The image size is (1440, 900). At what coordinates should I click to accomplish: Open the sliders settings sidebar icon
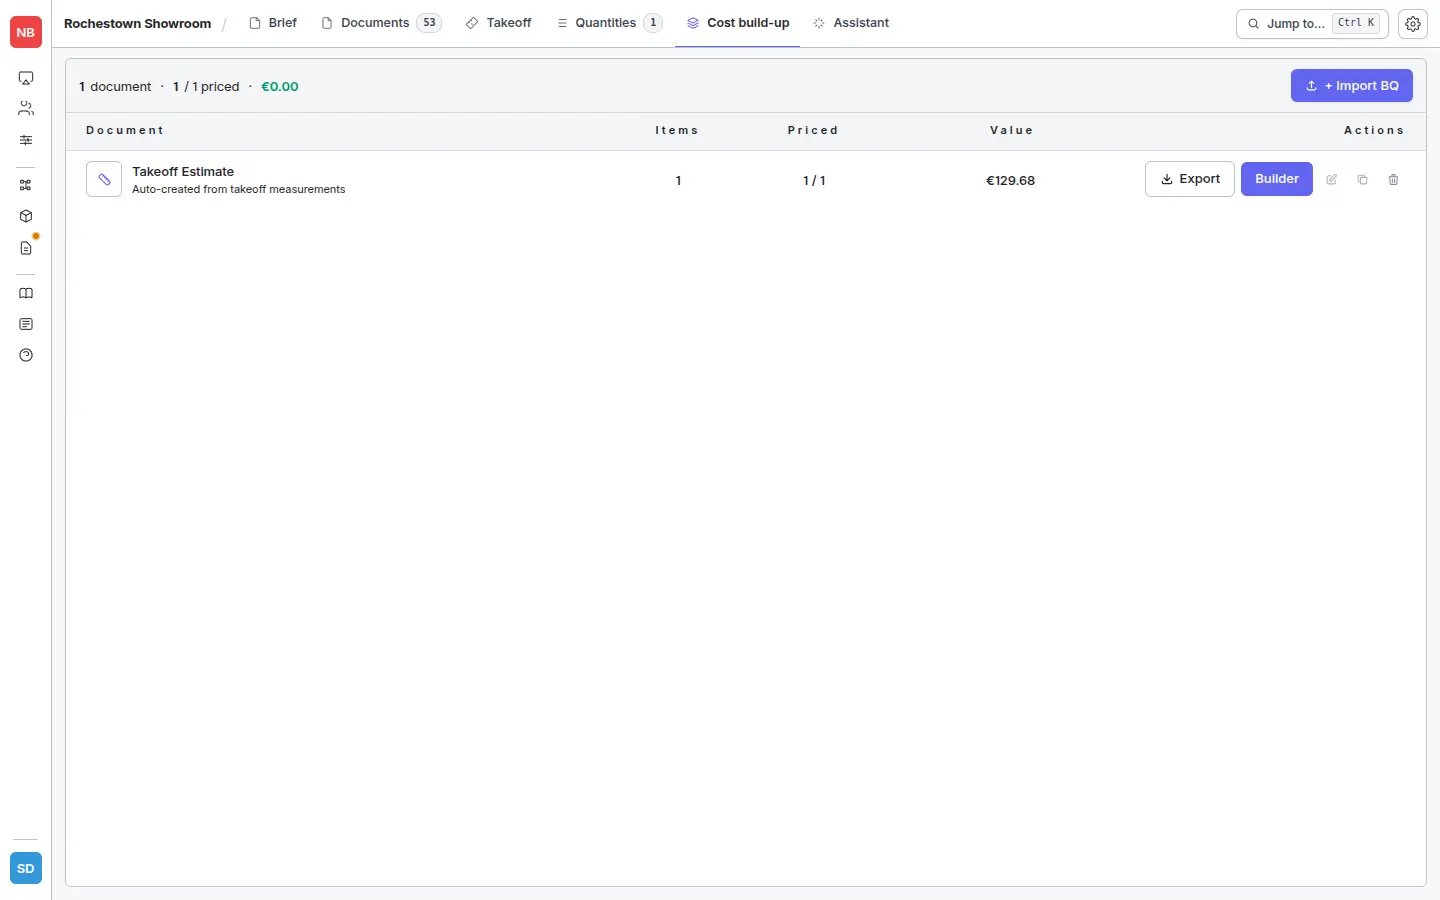[26, 140]
